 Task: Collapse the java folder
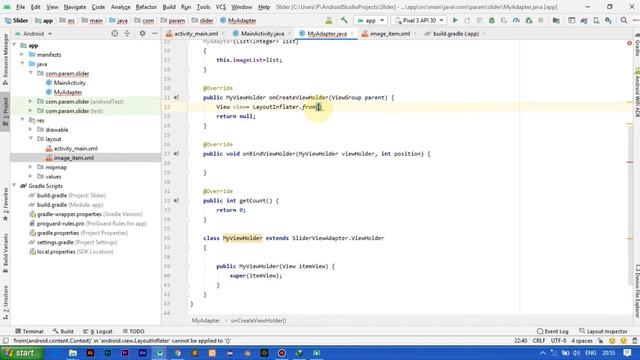click(x=22, y=64)
